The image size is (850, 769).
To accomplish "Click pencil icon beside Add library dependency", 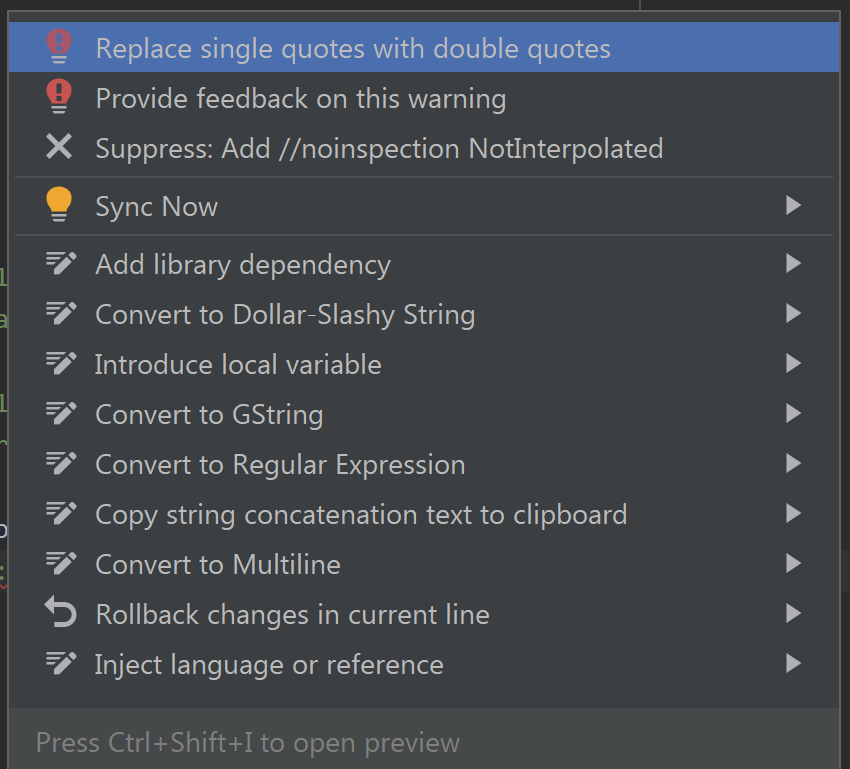I will [x=61, y=263].
